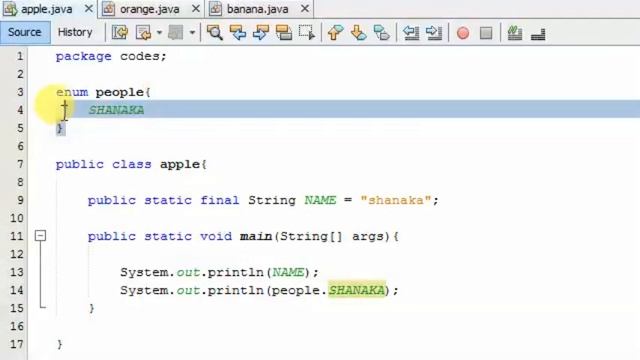Click the Stop Macro Recording square icon
The image size is (640, 360).
coord(486,33)
